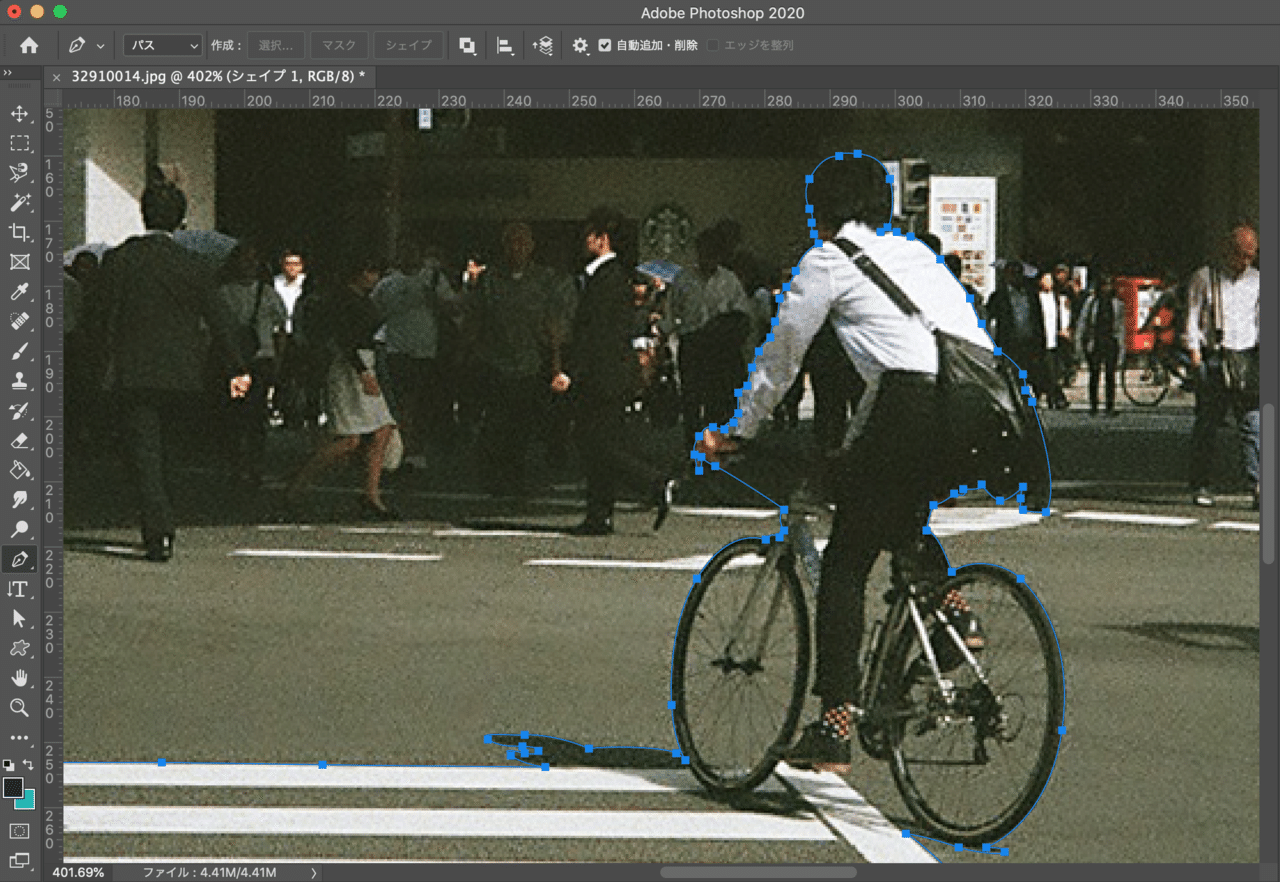Expand the collapsed toolbox double-arrow
This screenshot has width=1280, height=882.
point(7,73)
